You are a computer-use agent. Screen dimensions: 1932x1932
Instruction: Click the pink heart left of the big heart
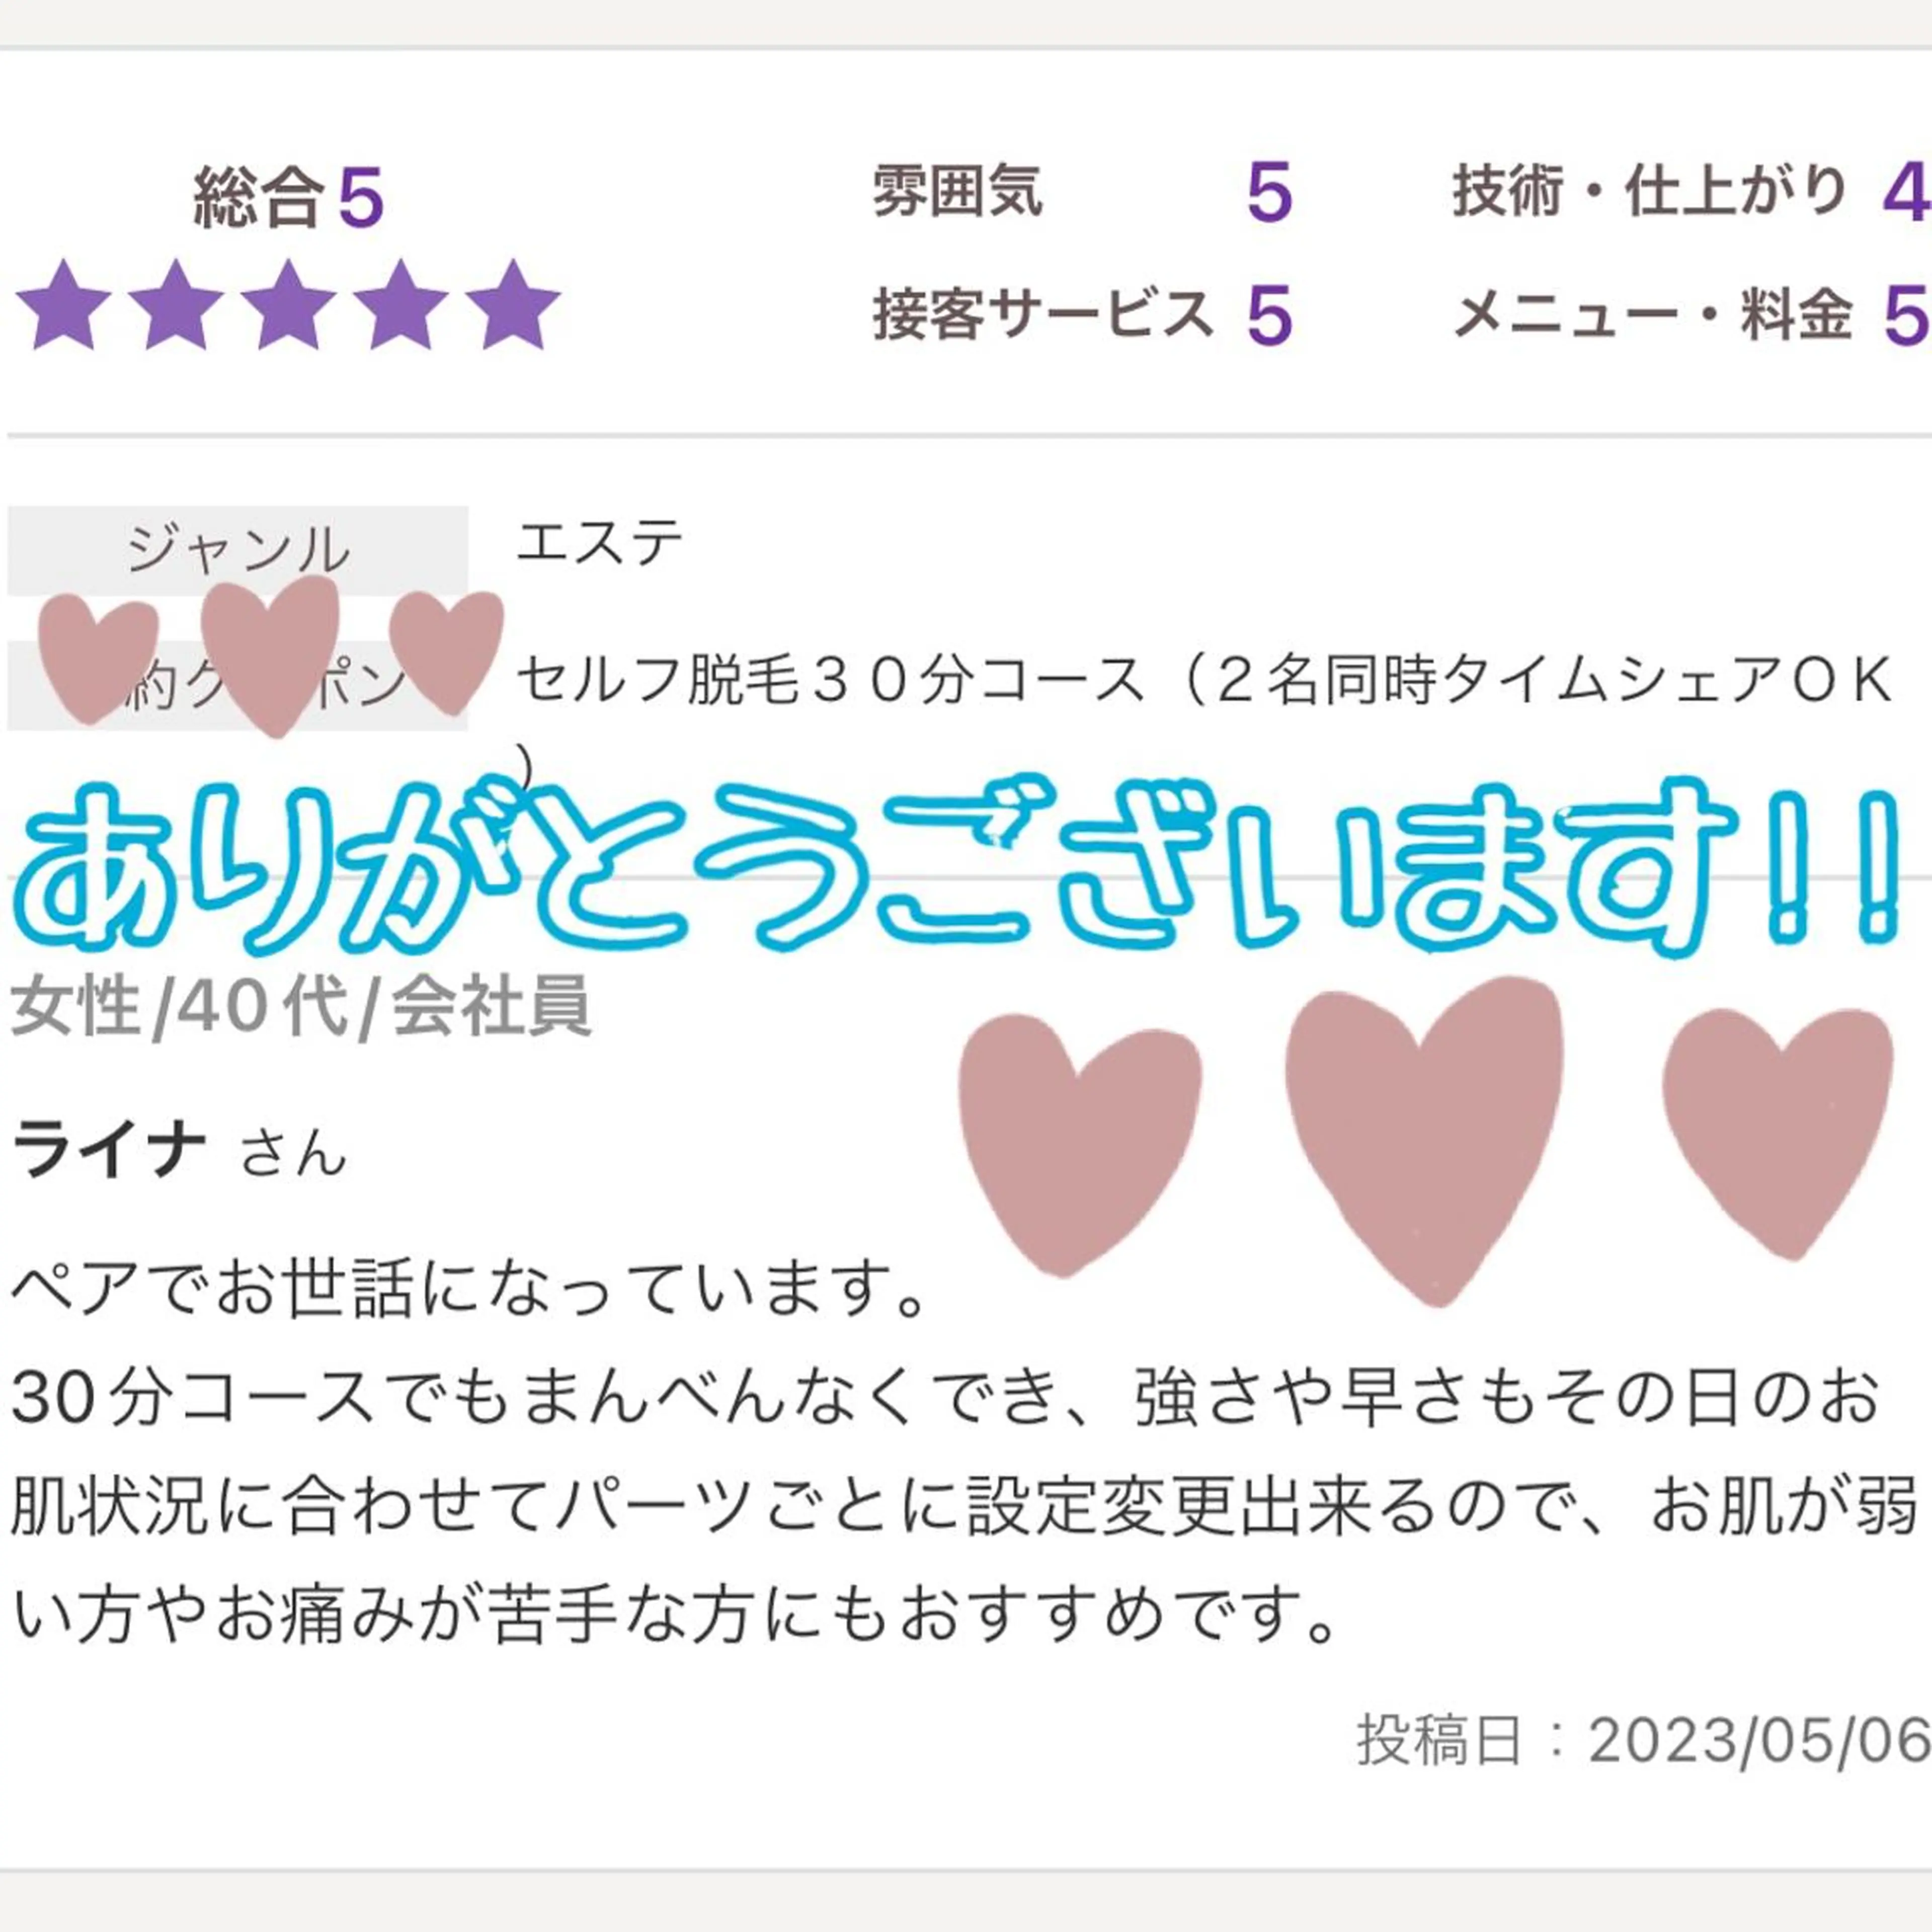(1080, 1145)
